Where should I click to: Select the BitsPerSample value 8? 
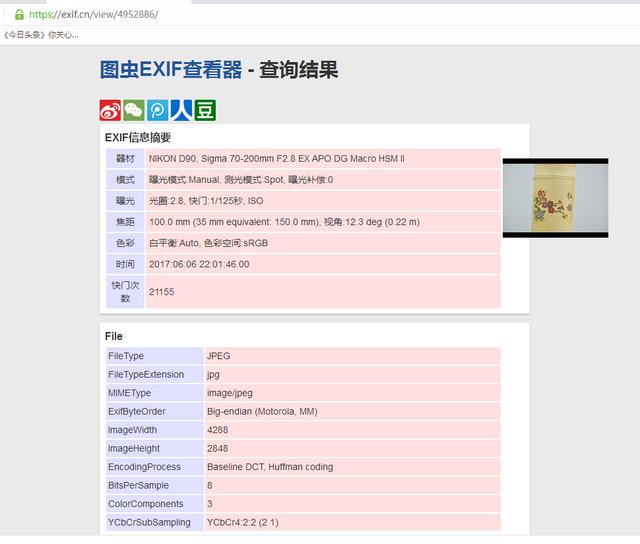click(353, 486)
